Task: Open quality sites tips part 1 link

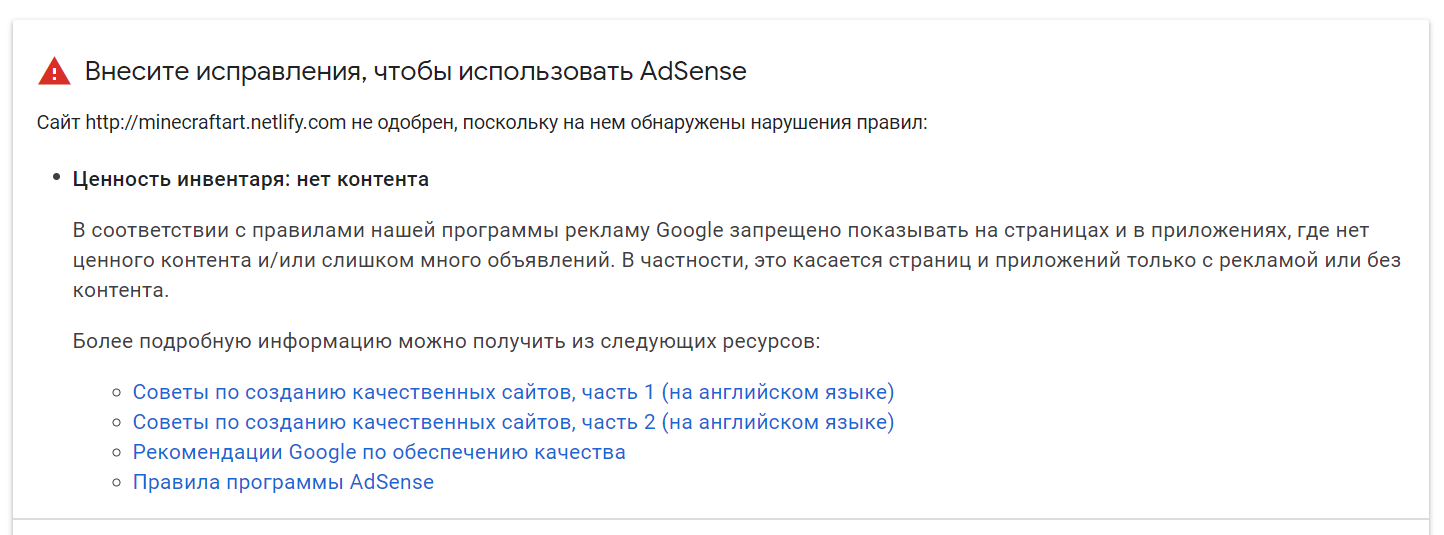Action: [513, 392]
